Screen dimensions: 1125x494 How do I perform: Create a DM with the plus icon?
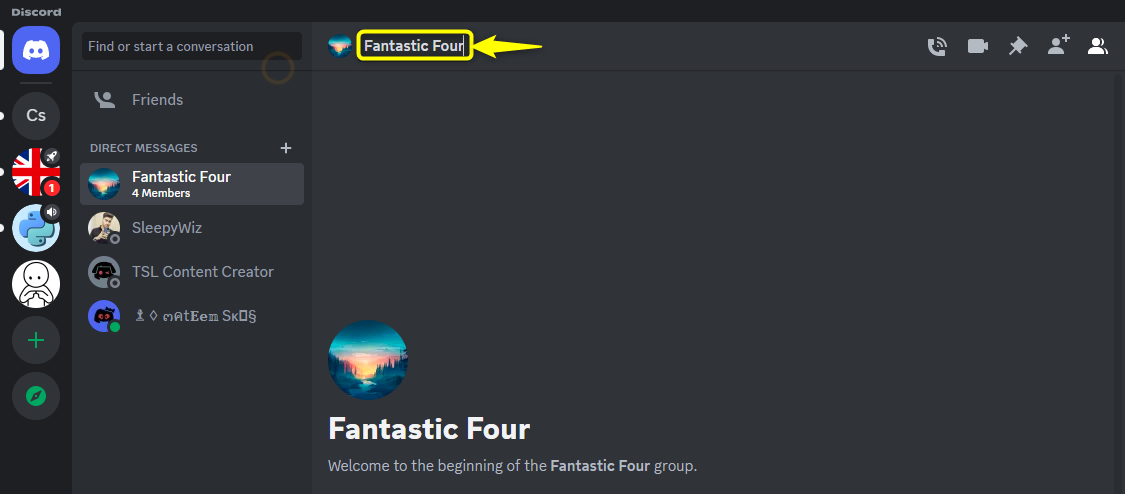(x=286, y=148)
